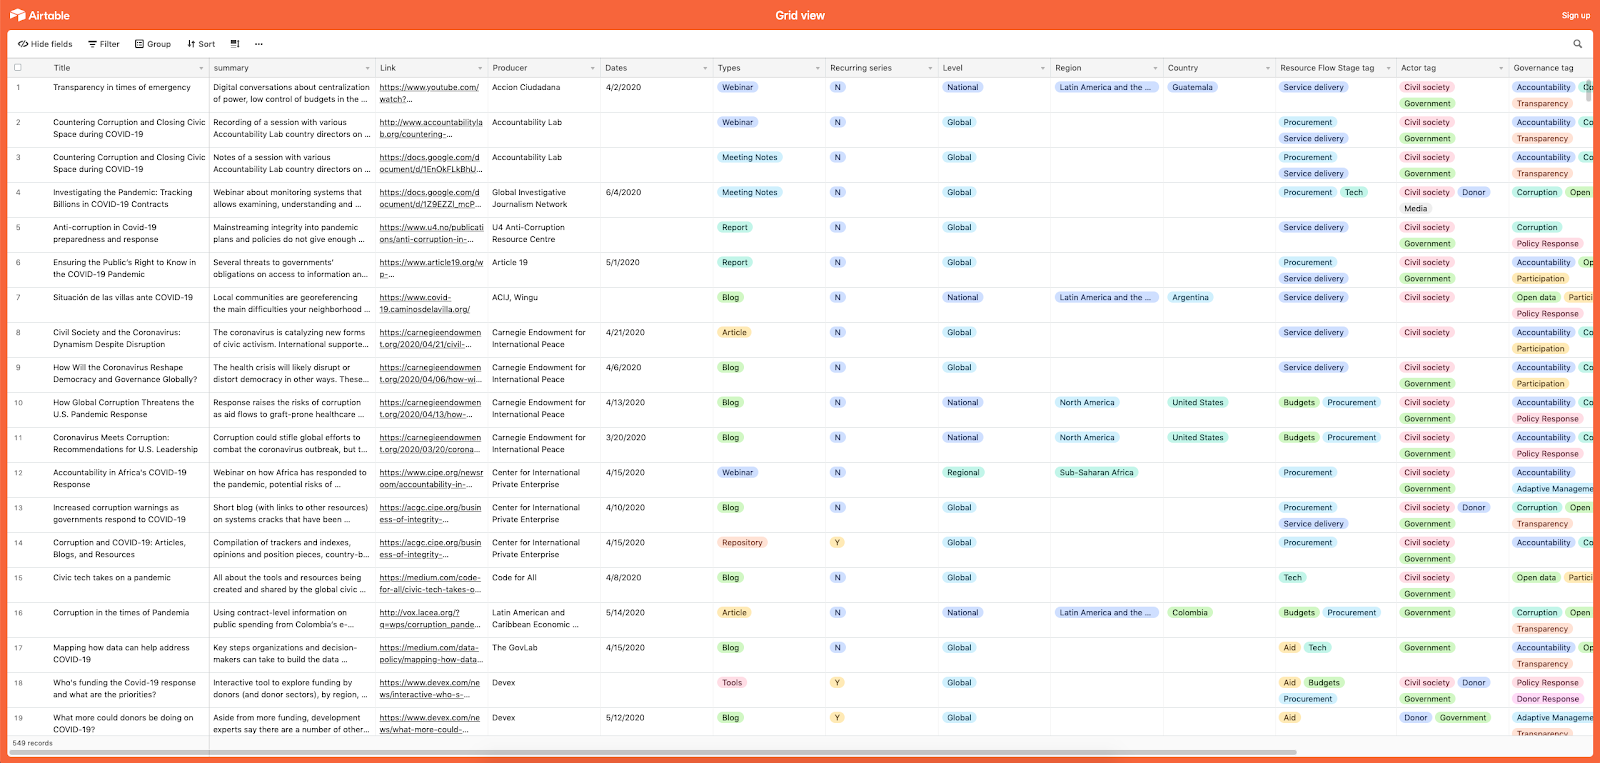The image size is (1600, 763).
Task: Click the Webinar tag for Accountability in Africa's row
Action: [x=737, y=472]
